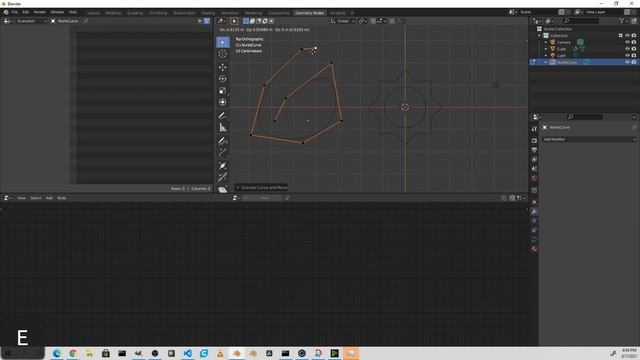The height and width of the screenshot is (360, 640).
Task: Hide the Camera object in viewport
Action: [627, 42]
